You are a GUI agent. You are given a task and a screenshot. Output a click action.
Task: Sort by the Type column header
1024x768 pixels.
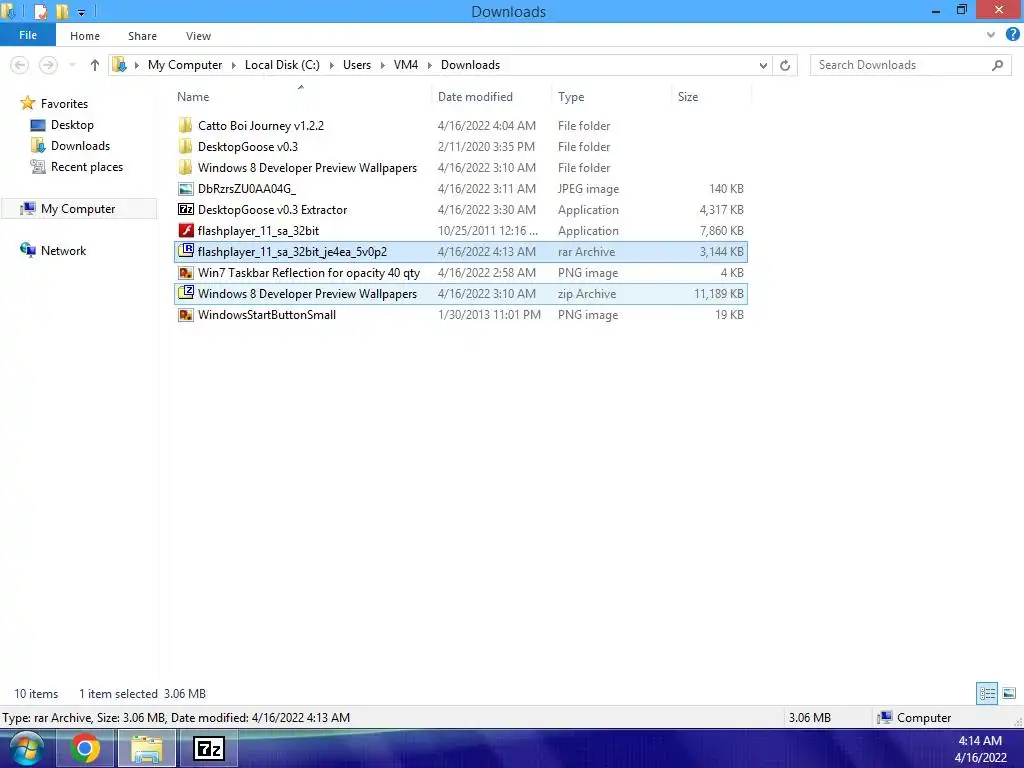pos(571,97)
